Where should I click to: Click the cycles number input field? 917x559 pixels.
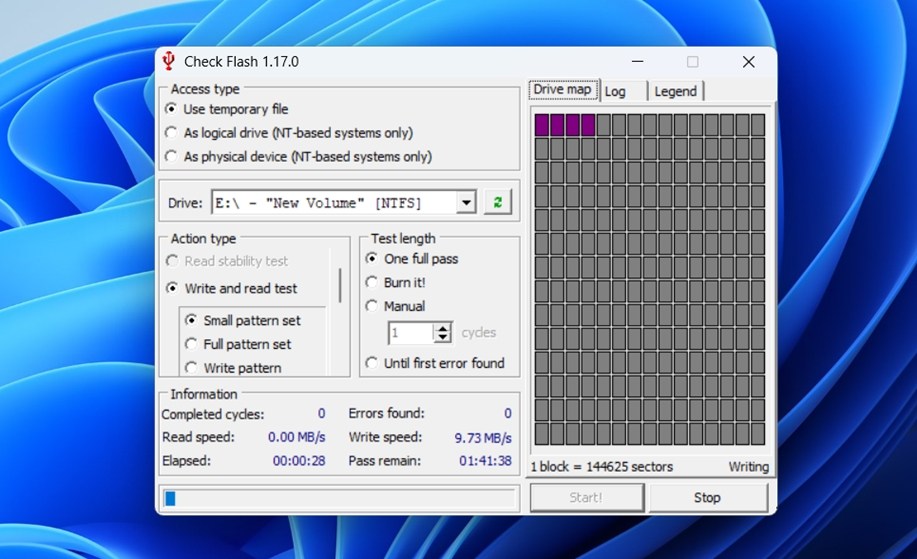click(410, 333)
